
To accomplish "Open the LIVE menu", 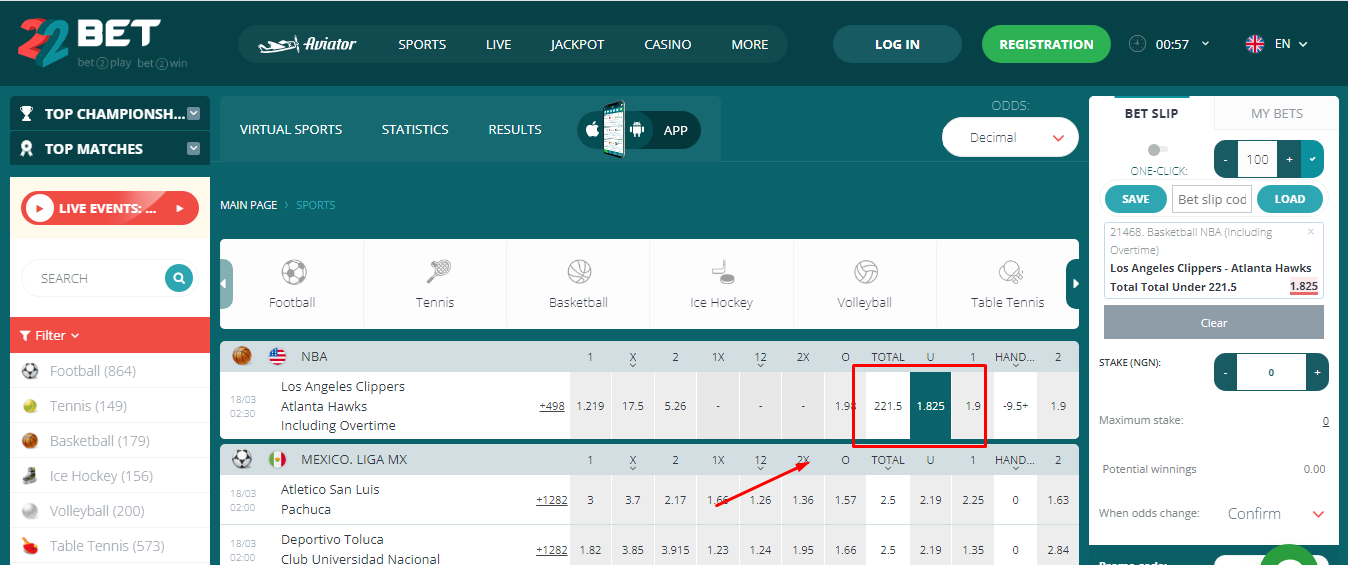I will click(499, 44).
